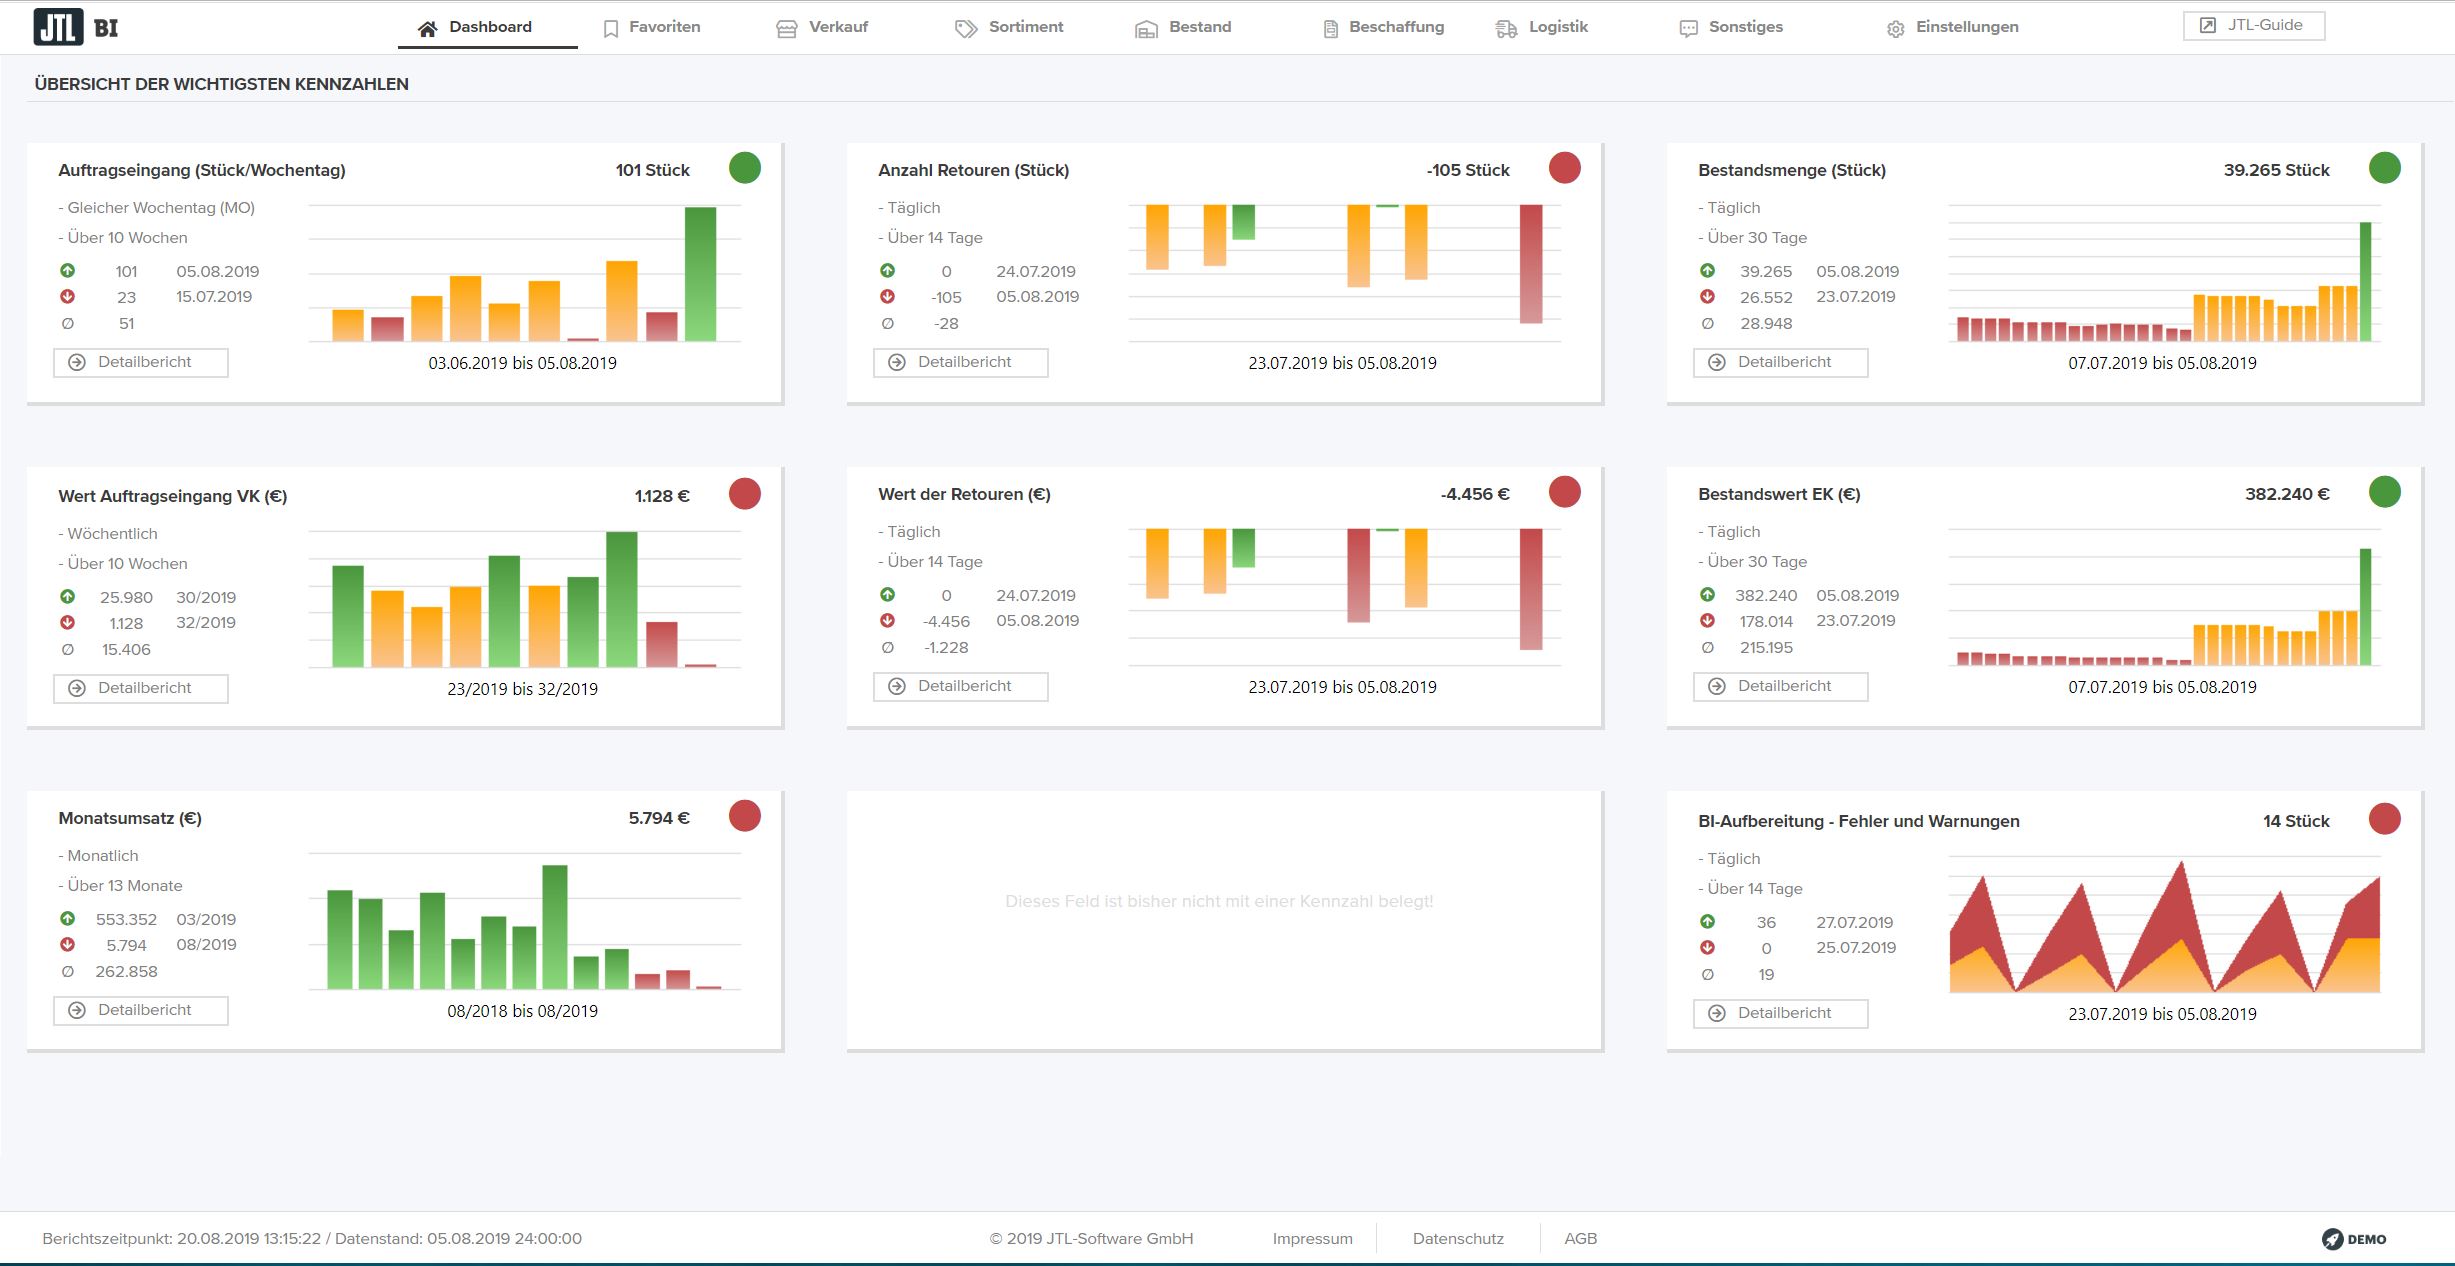Open Detailbericht for Auftragseingang (Stück/Wochentag)
The width and height of the screenshot is (2455, 1266).
[x=141, y=362]
